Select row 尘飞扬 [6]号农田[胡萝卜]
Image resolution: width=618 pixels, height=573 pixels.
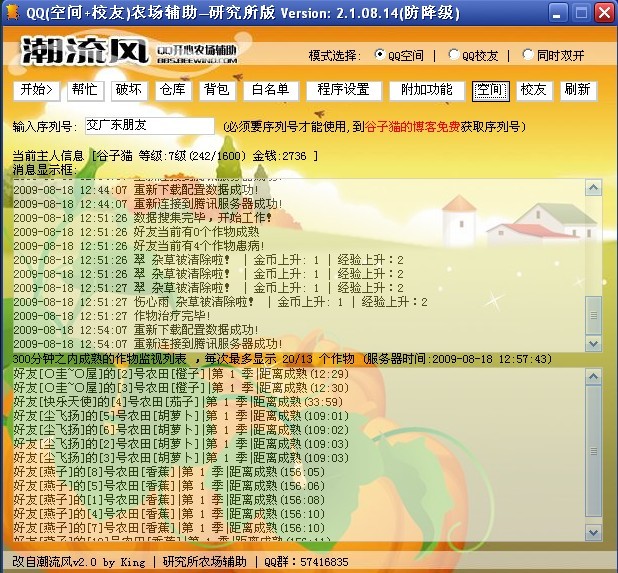(181, 430)
